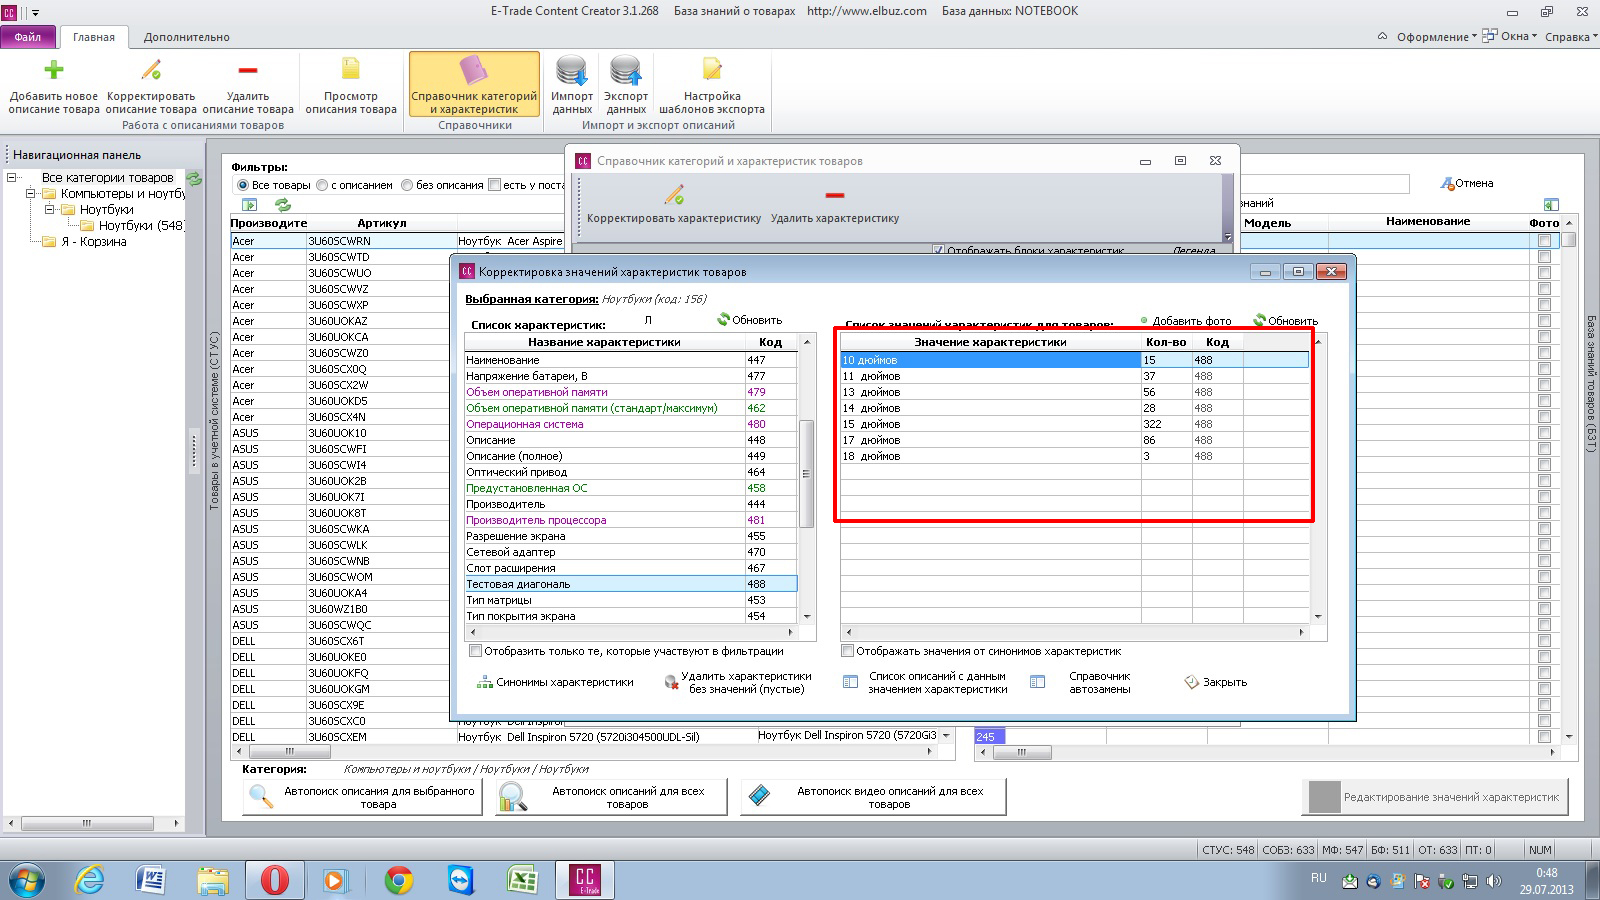
Task: Open Файл menu
Action: [28, 37]
